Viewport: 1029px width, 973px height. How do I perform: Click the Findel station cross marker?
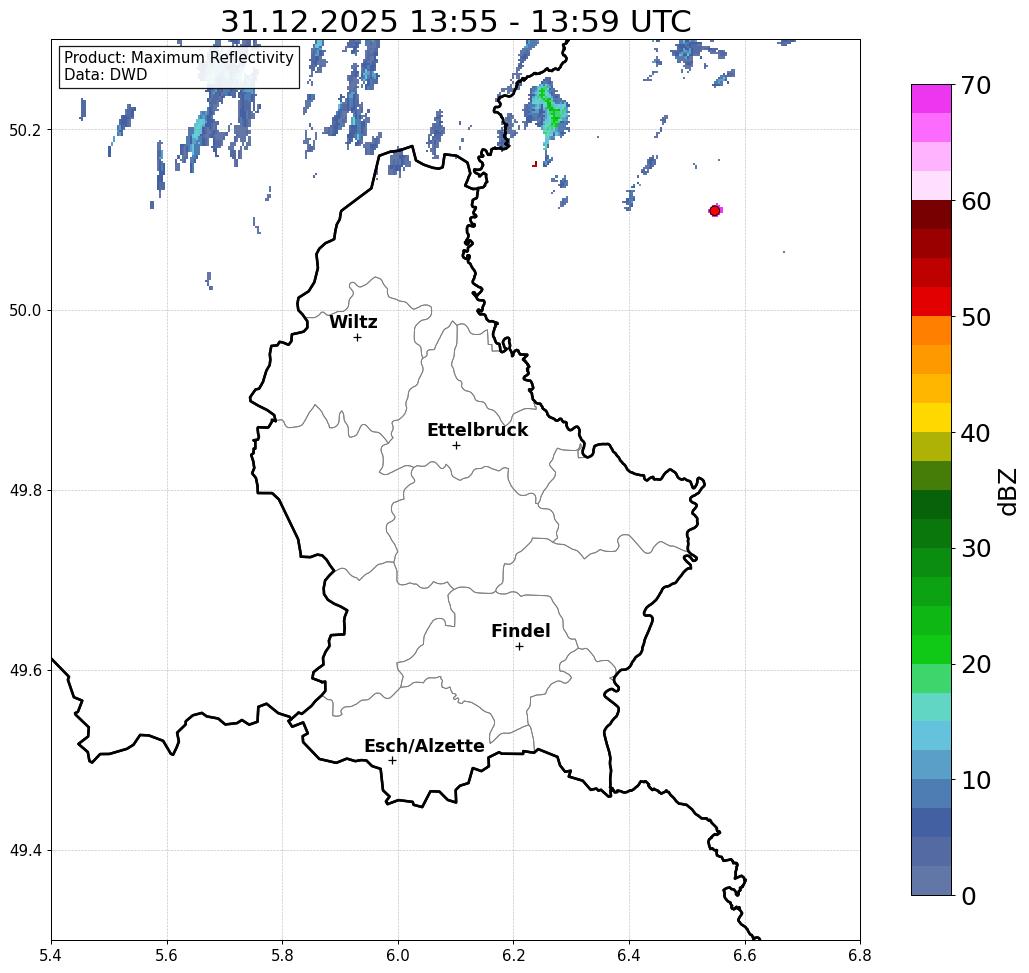[519, 646]
